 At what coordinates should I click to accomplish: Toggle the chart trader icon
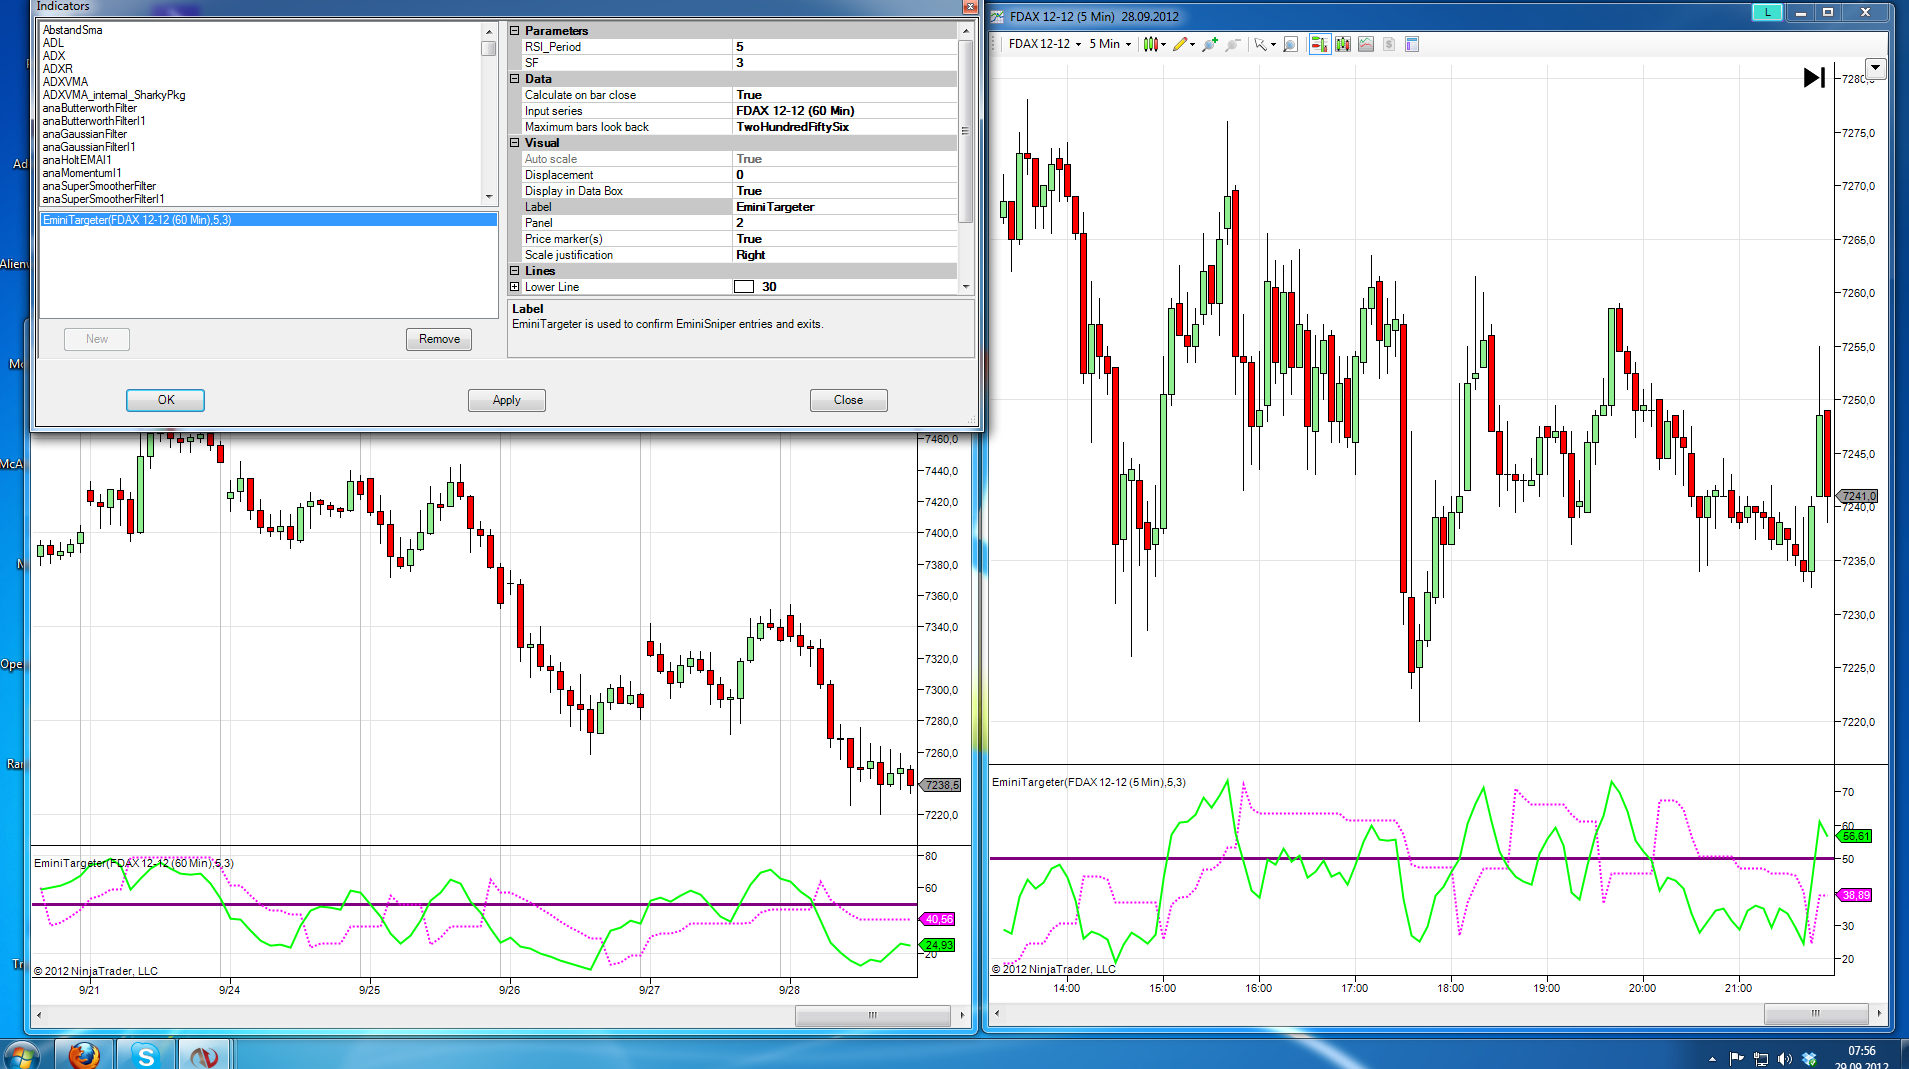(1320, 44)
